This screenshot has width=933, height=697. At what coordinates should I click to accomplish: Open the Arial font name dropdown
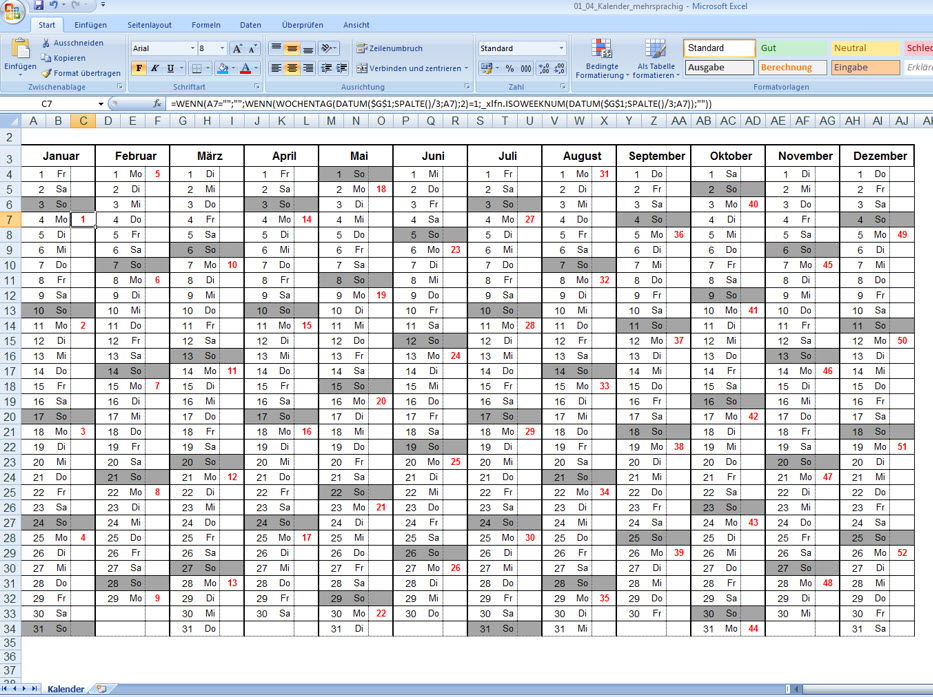tap(192, 48)
